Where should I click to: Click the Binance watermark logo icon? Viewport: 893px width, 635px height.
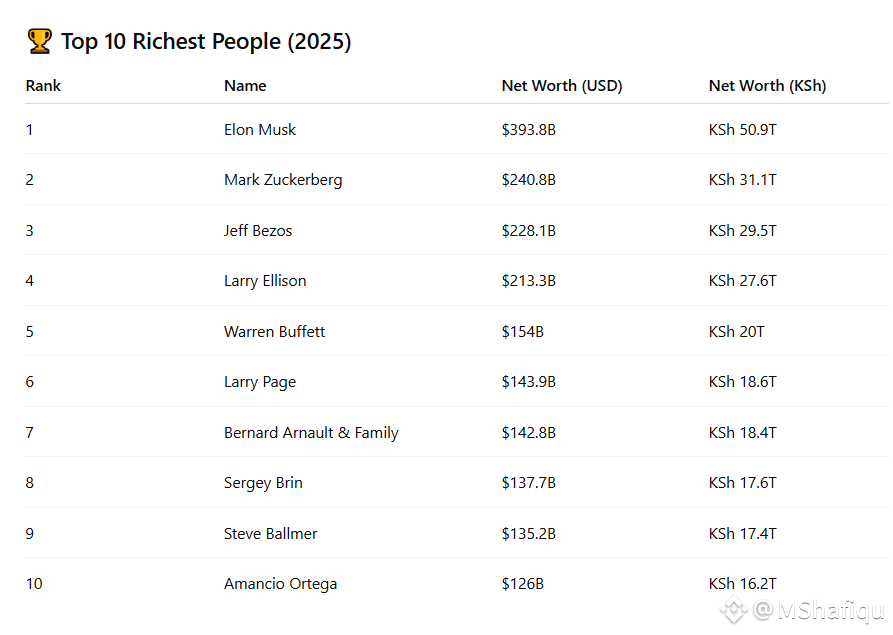click(735, 609)
